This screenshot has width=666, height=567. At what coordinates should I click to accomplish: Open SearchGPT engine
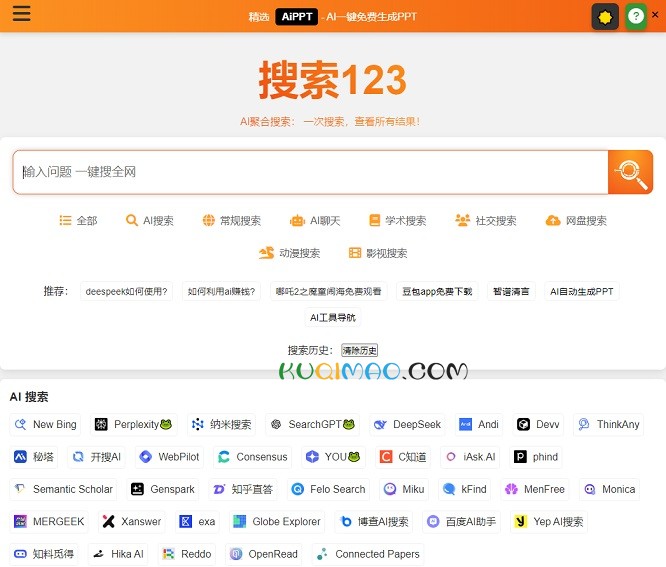312,424
